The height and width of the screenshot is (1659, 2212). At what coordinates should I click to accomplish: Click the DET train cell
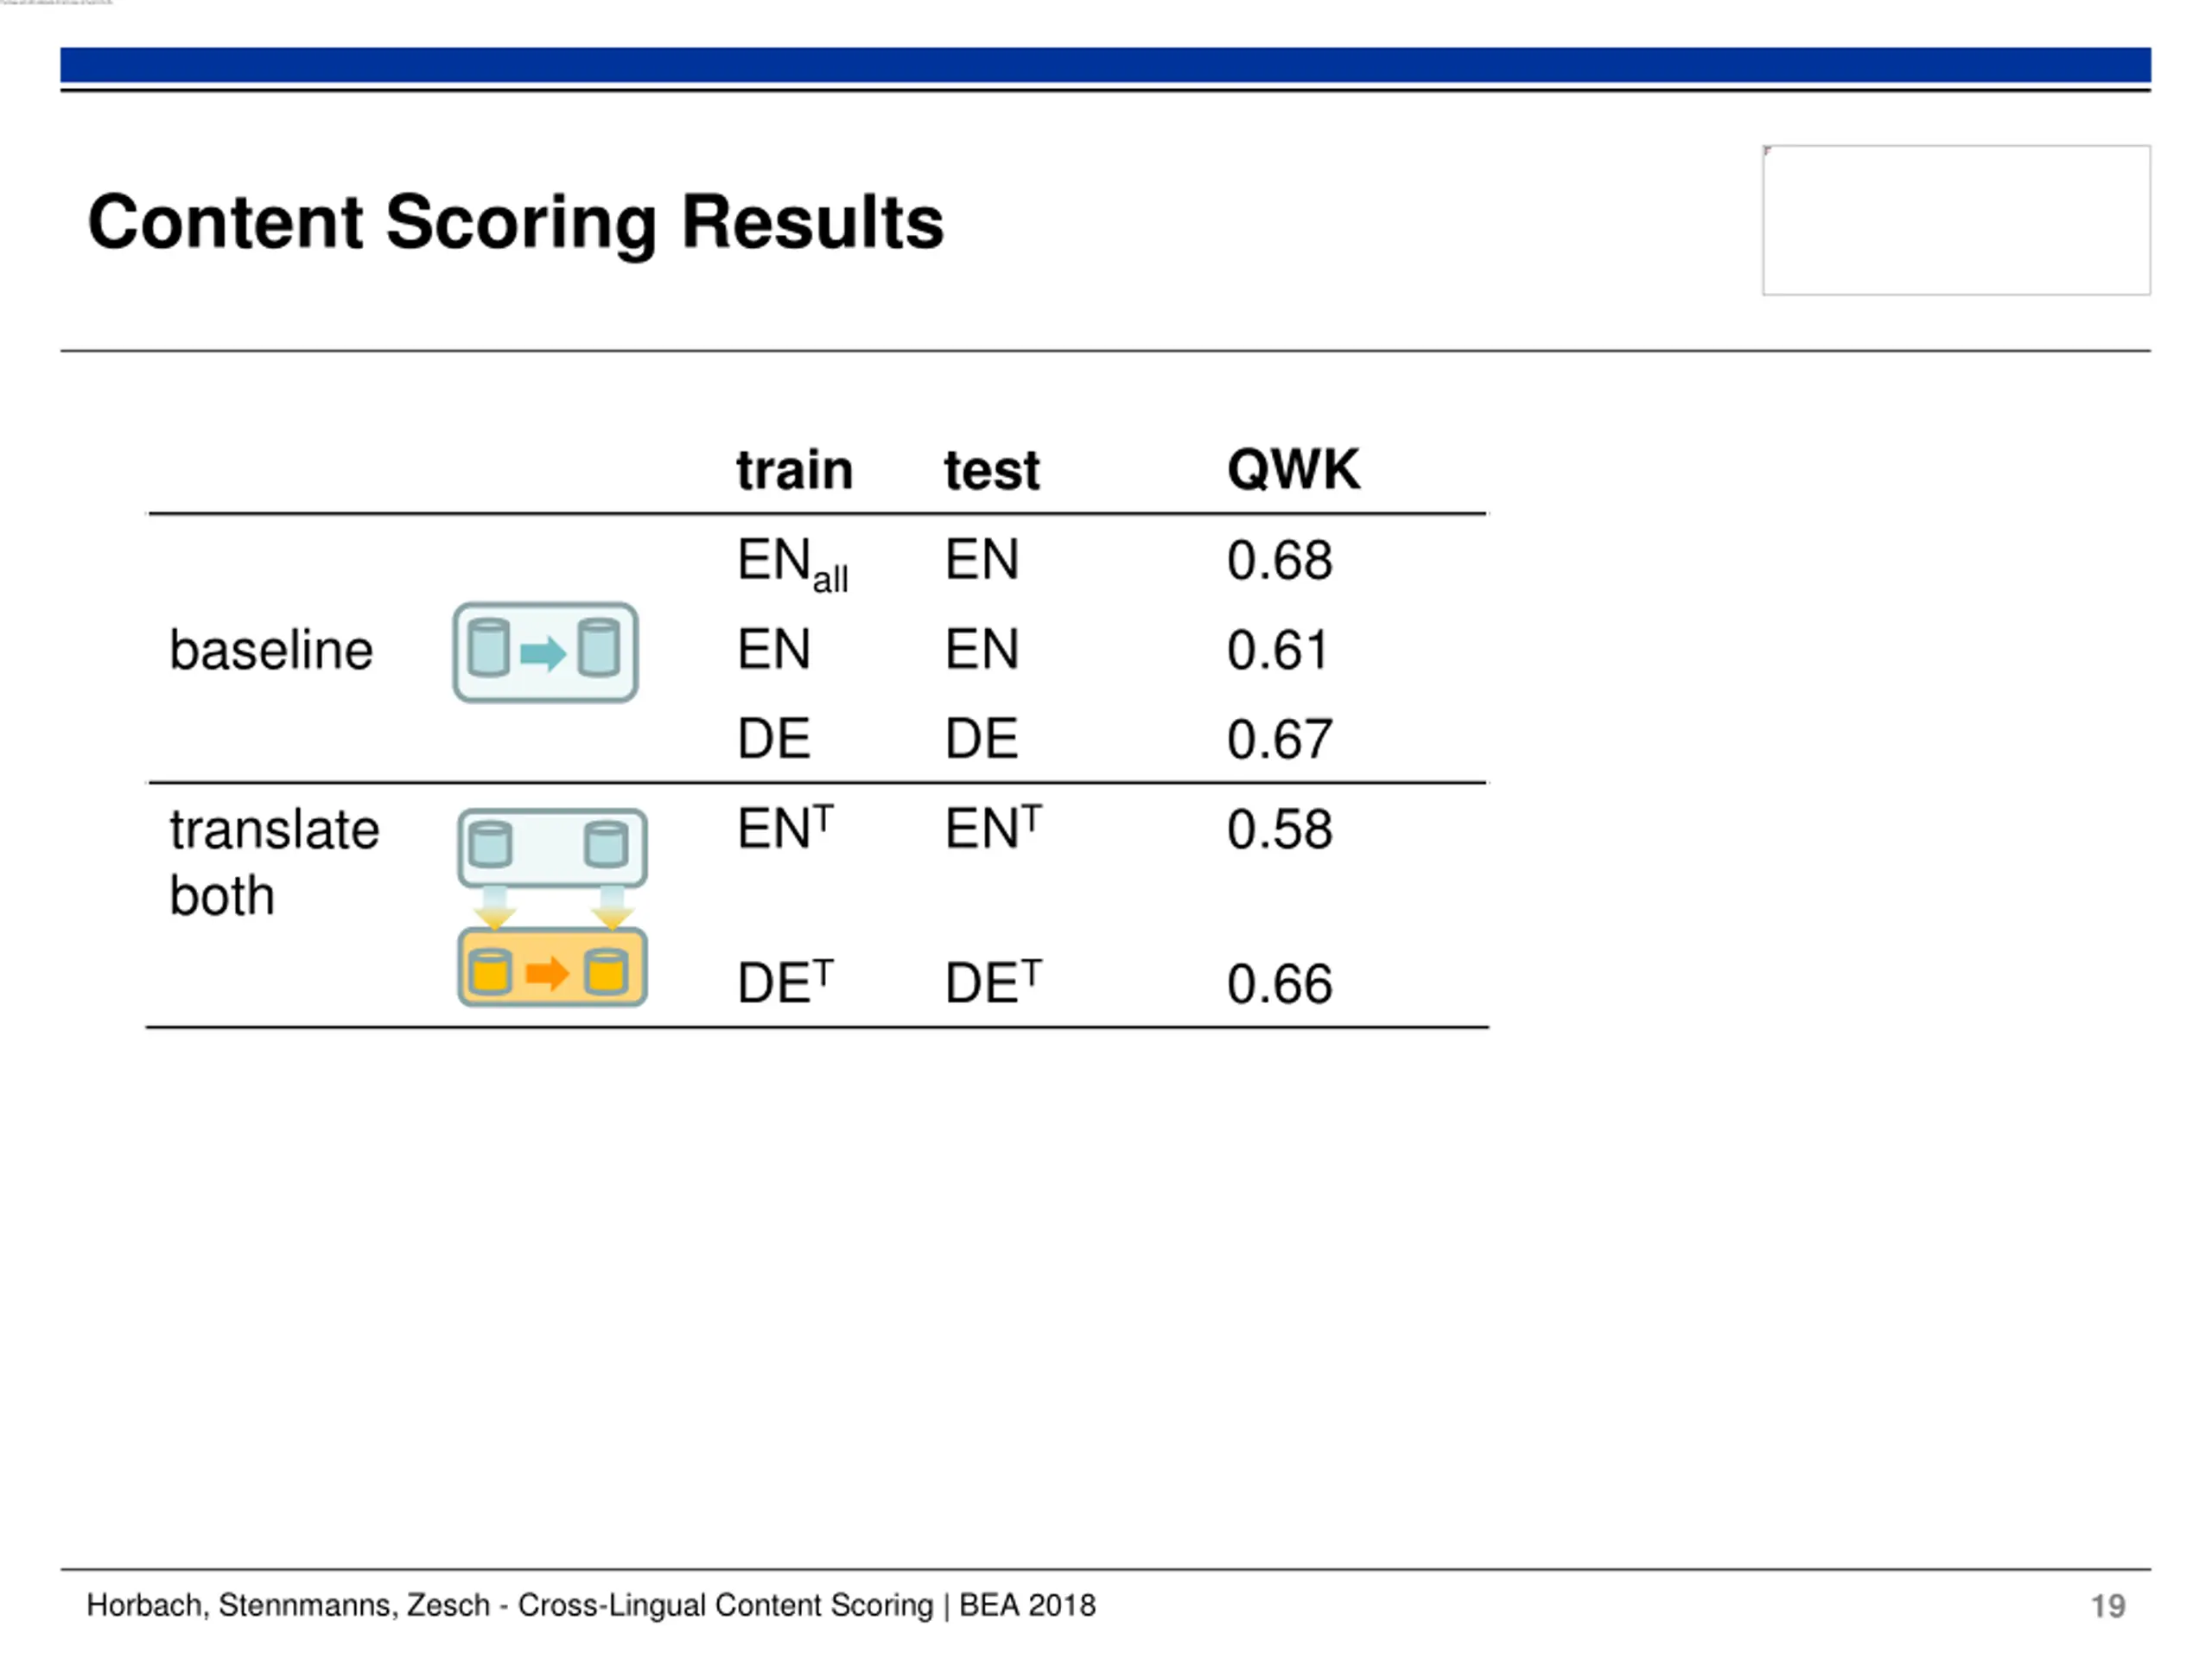(786, 981)
